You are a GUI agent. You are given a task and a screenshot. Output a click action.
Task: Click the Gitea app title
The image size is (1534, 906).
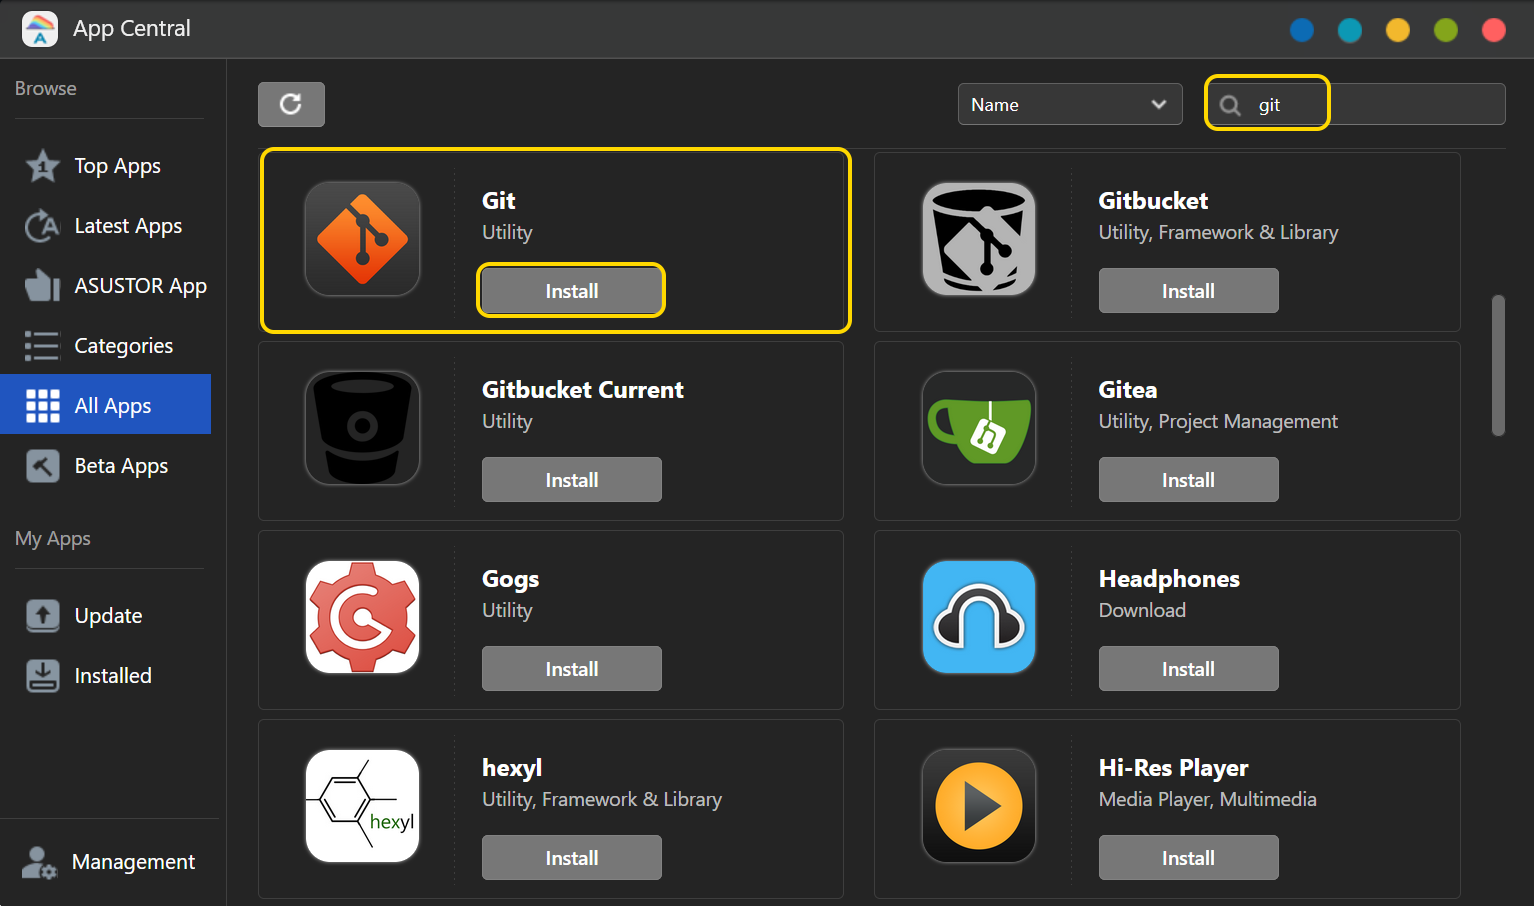pyautogui.click(x=1128, y=390)
